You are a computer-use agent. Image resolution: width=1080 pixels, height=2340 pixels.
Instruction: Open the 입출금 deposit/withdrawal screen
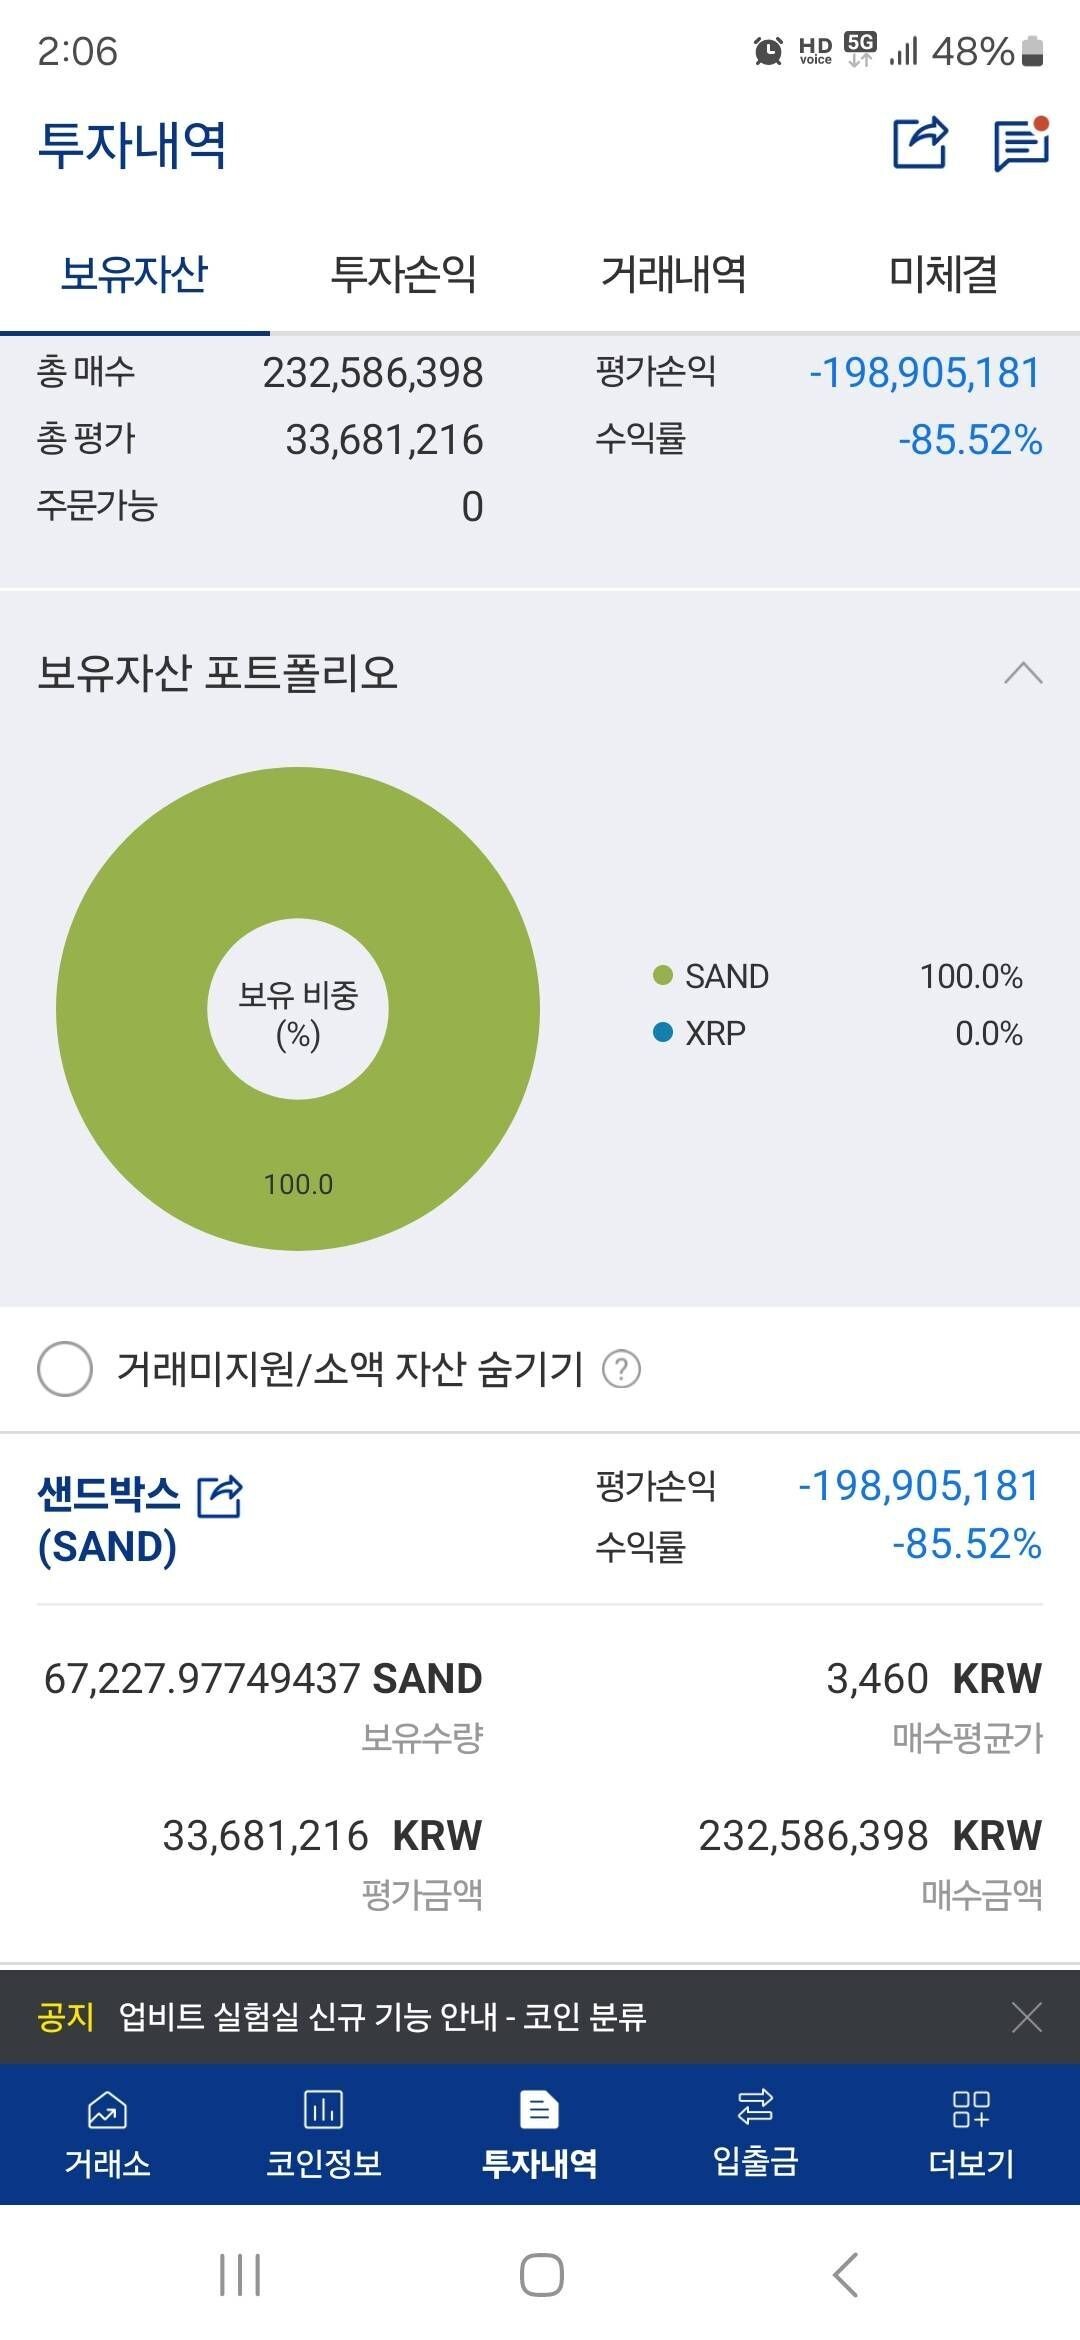point(756,2135)
